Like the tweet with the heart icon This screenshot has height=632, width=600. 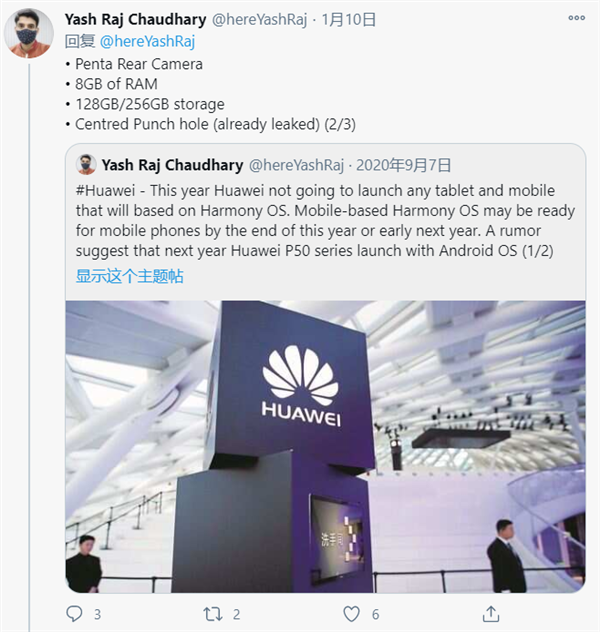(x=350, y=613)
